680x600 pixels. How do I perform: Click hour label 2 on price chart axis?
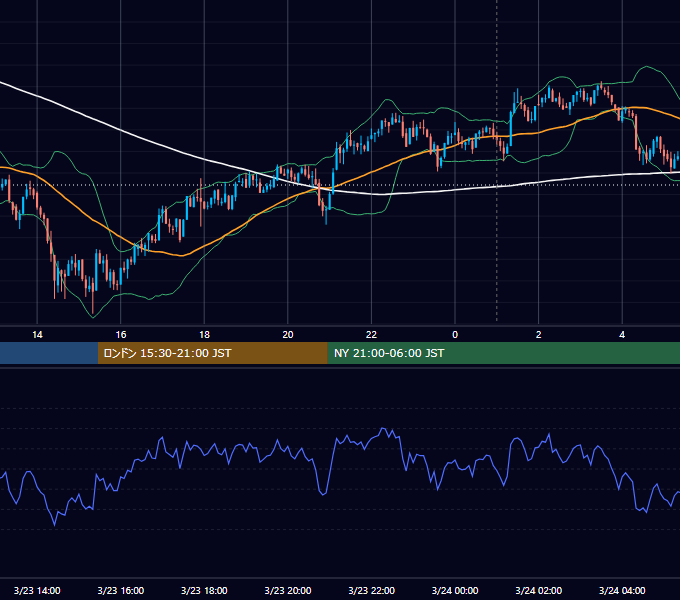coord(539,335)
